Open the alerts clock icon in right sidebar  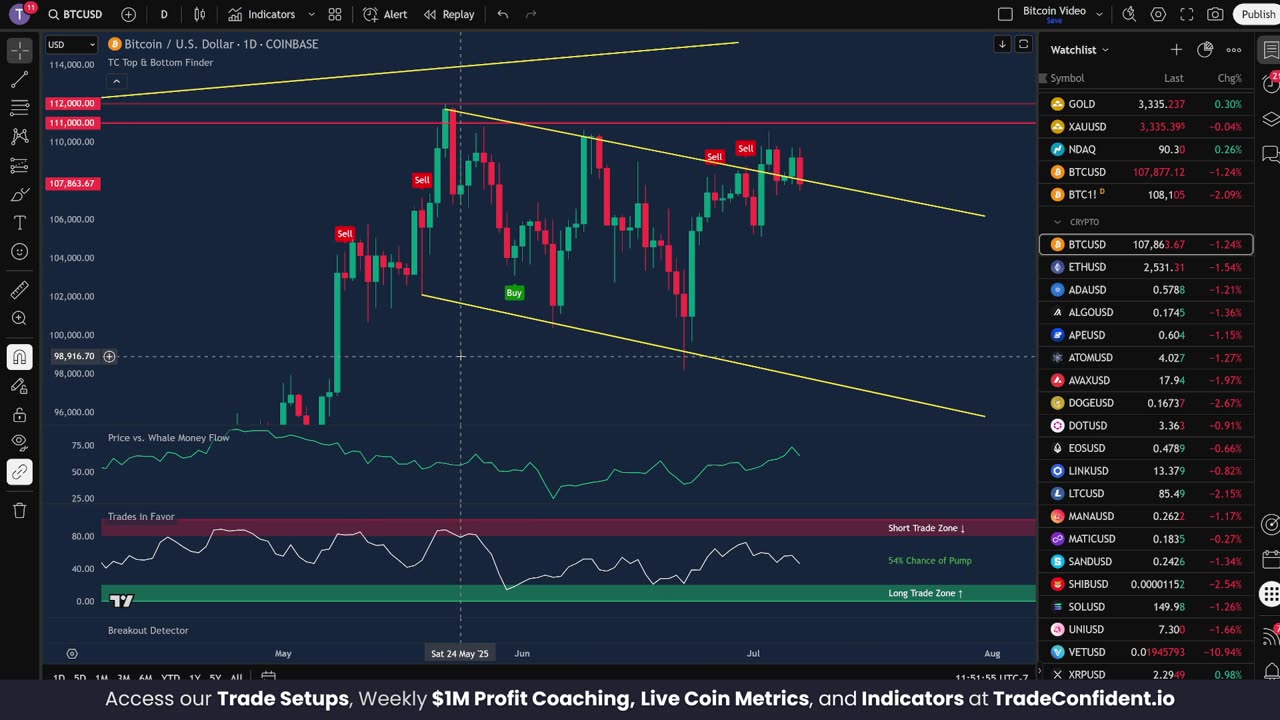(1270, 85)
